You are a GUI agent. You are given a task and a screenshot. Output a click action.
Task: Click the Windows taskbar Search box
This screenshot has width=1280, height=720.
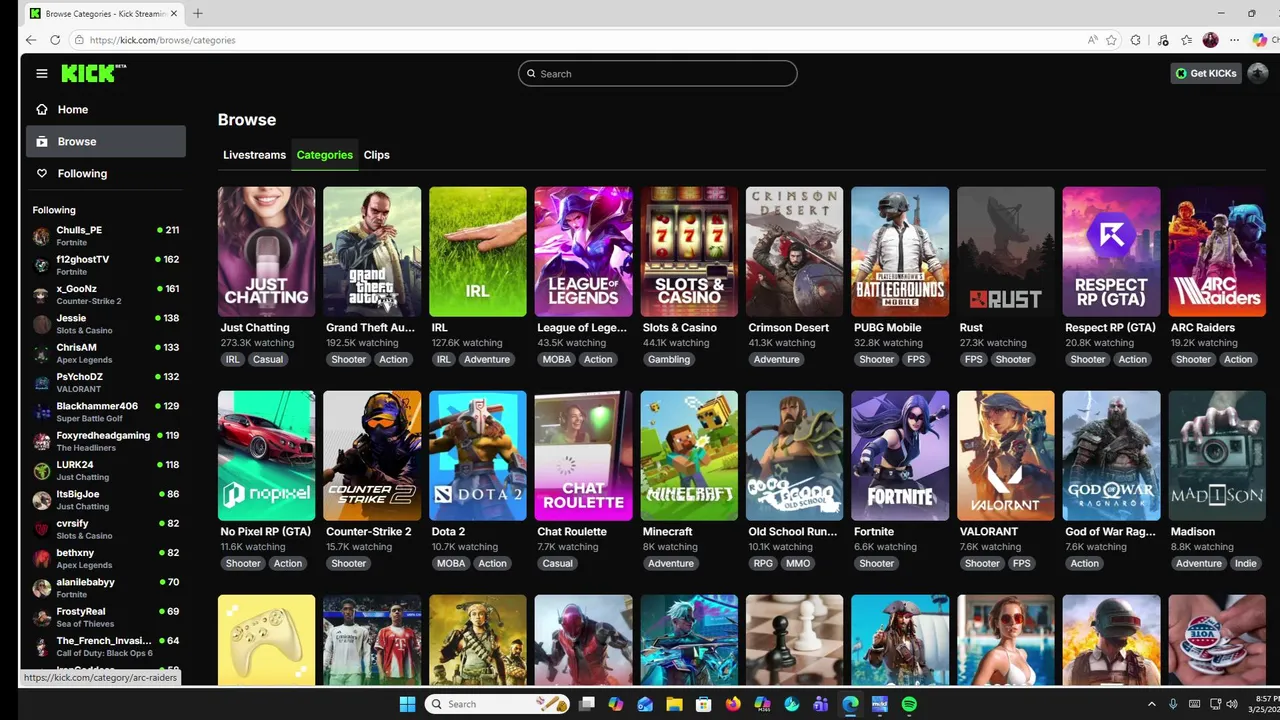[x=498, y=704]
